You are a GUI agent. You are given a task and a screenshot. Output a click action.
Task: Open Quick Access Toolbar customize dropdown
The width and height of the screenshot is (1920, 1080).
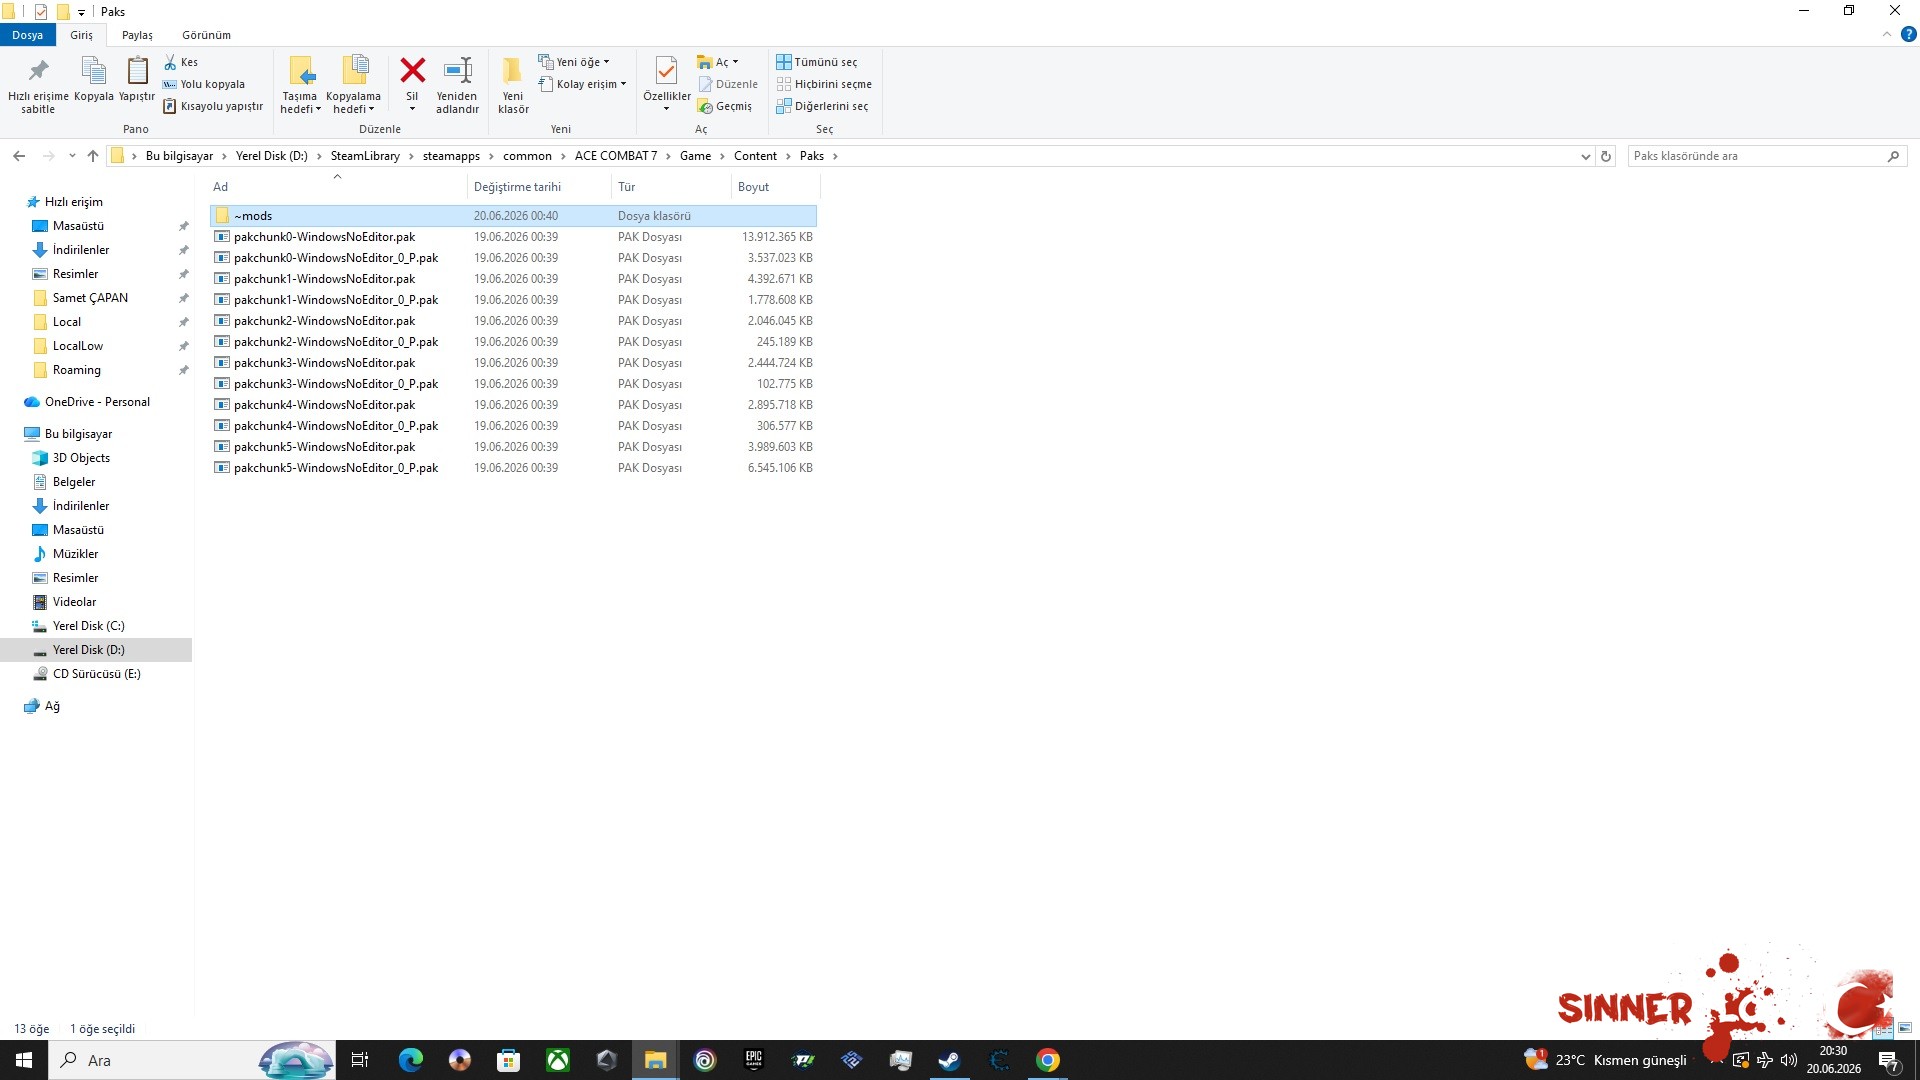click(82, 12)
